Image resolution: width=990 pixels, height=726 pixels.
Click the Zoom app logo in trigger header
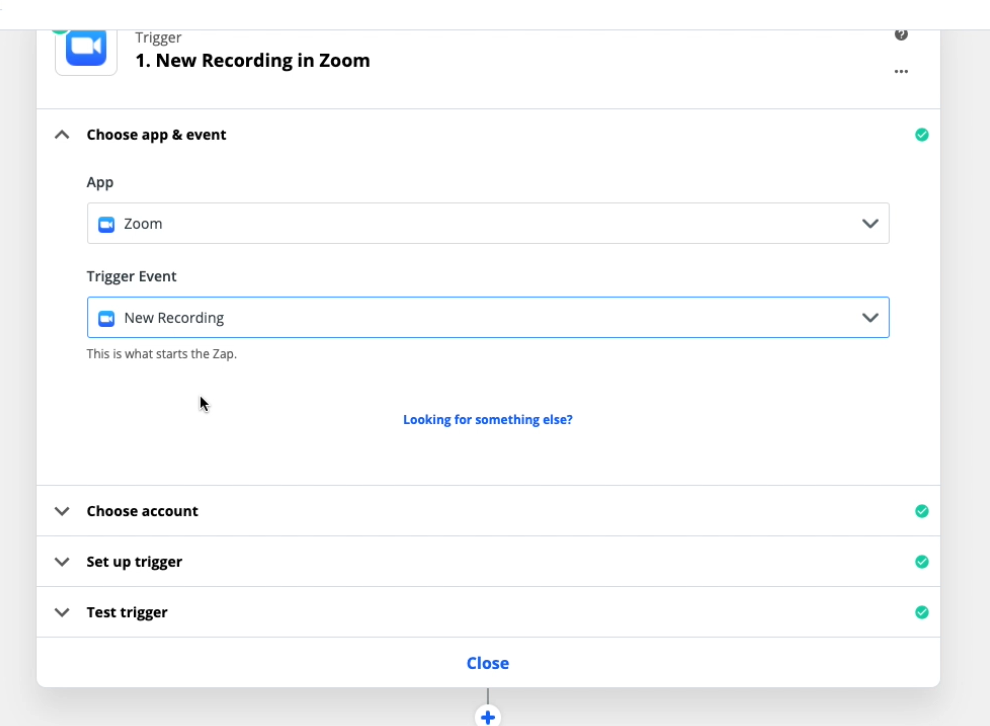86,48
